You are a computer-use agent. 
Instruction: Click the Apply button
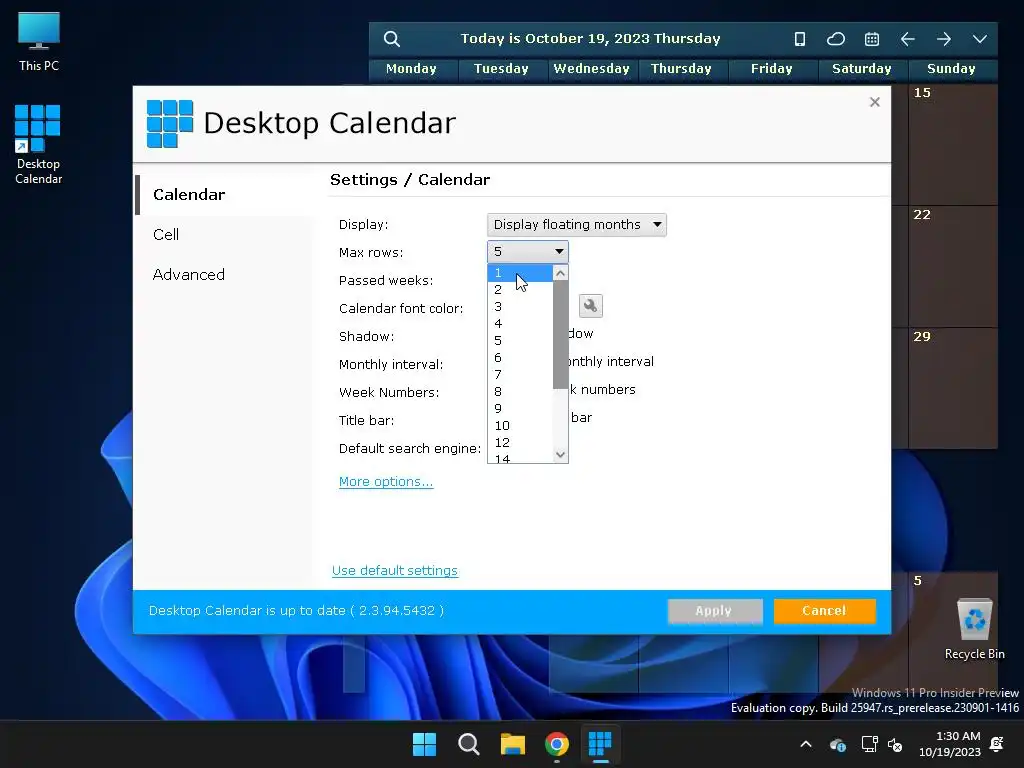[x=714, y=611]
